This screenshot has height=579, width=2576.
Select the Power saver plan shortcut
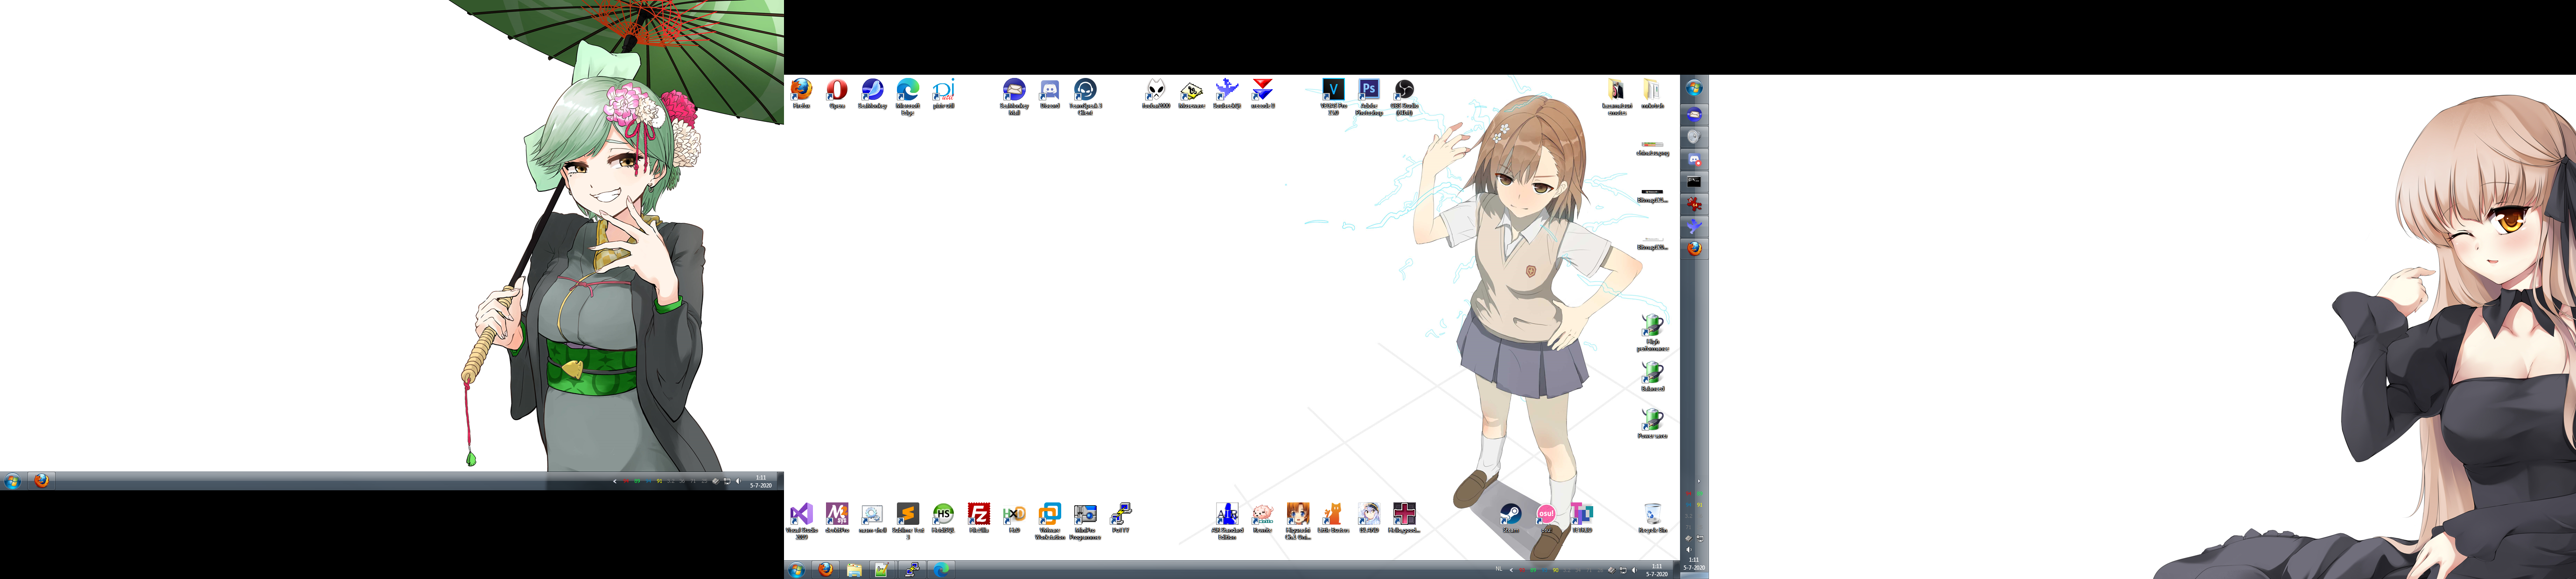pyautogui.click(x=1652, y=424)
